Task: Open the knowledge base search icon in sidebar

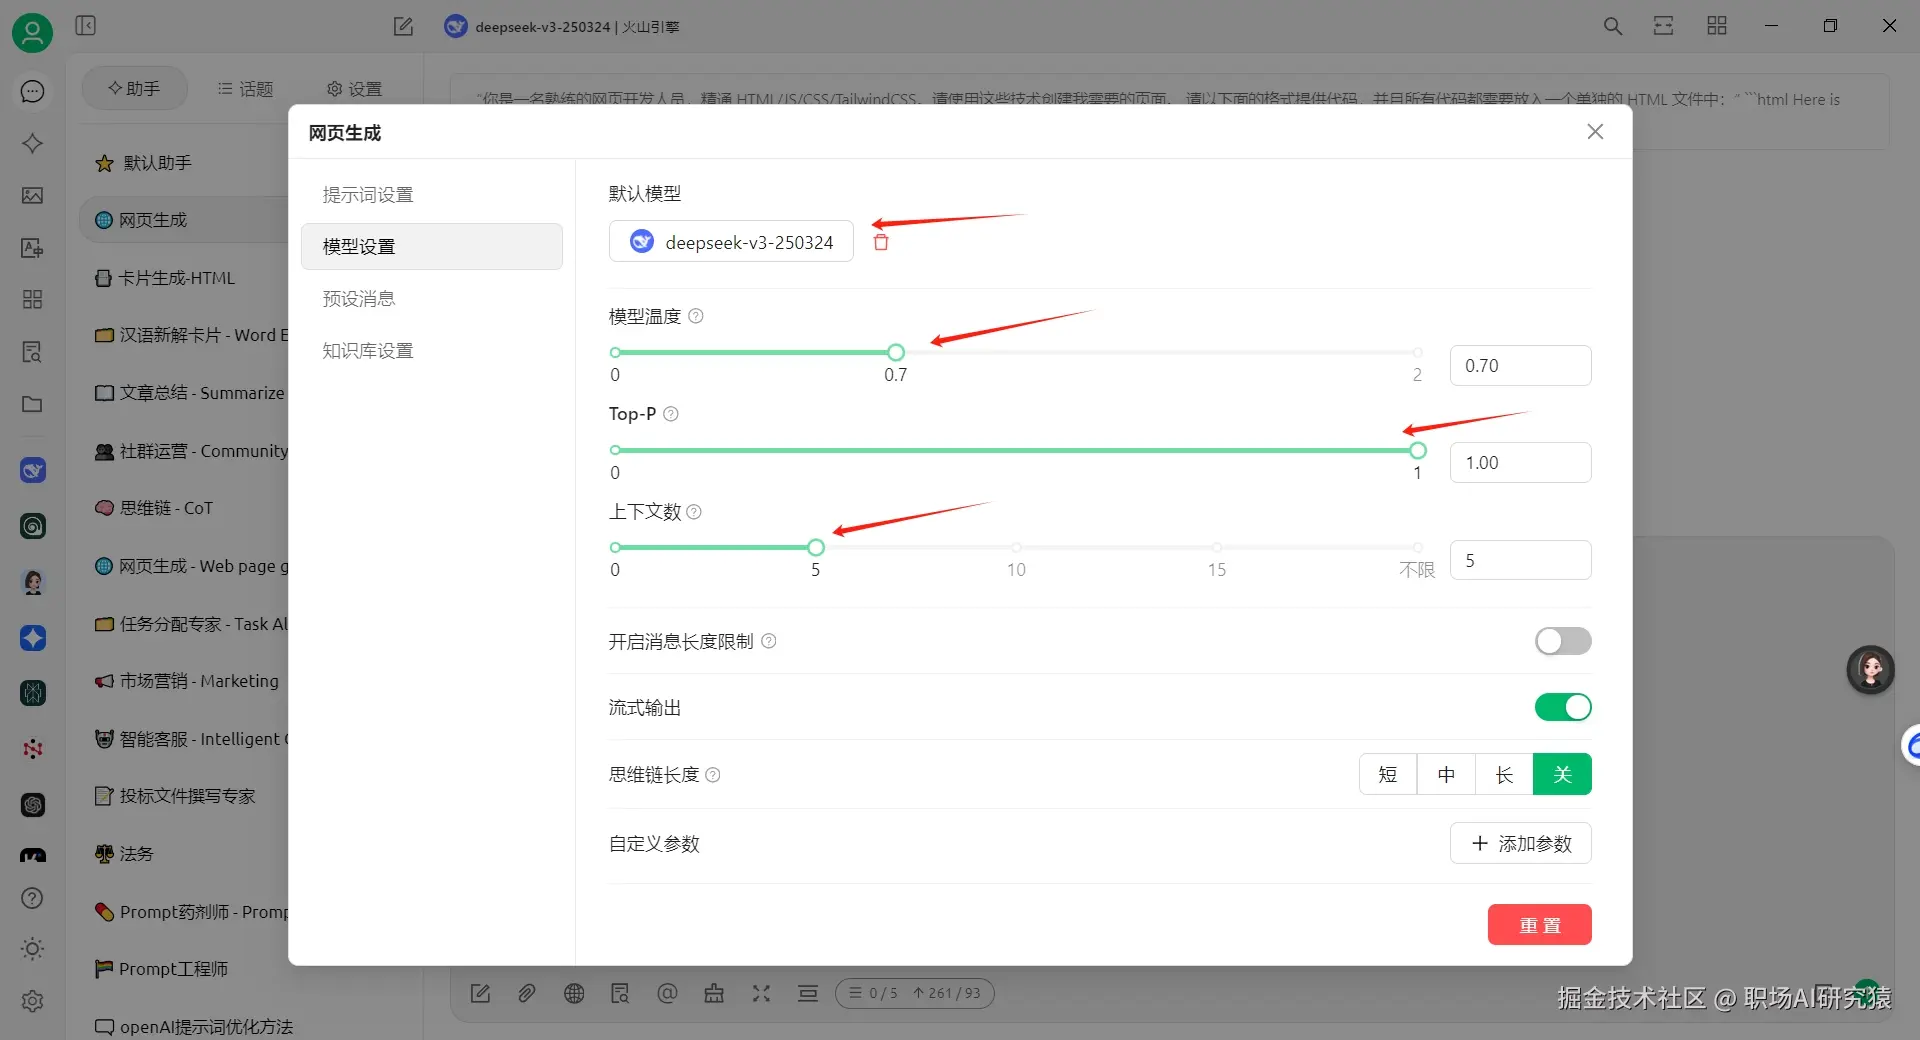Action: (x=32, y=351)
